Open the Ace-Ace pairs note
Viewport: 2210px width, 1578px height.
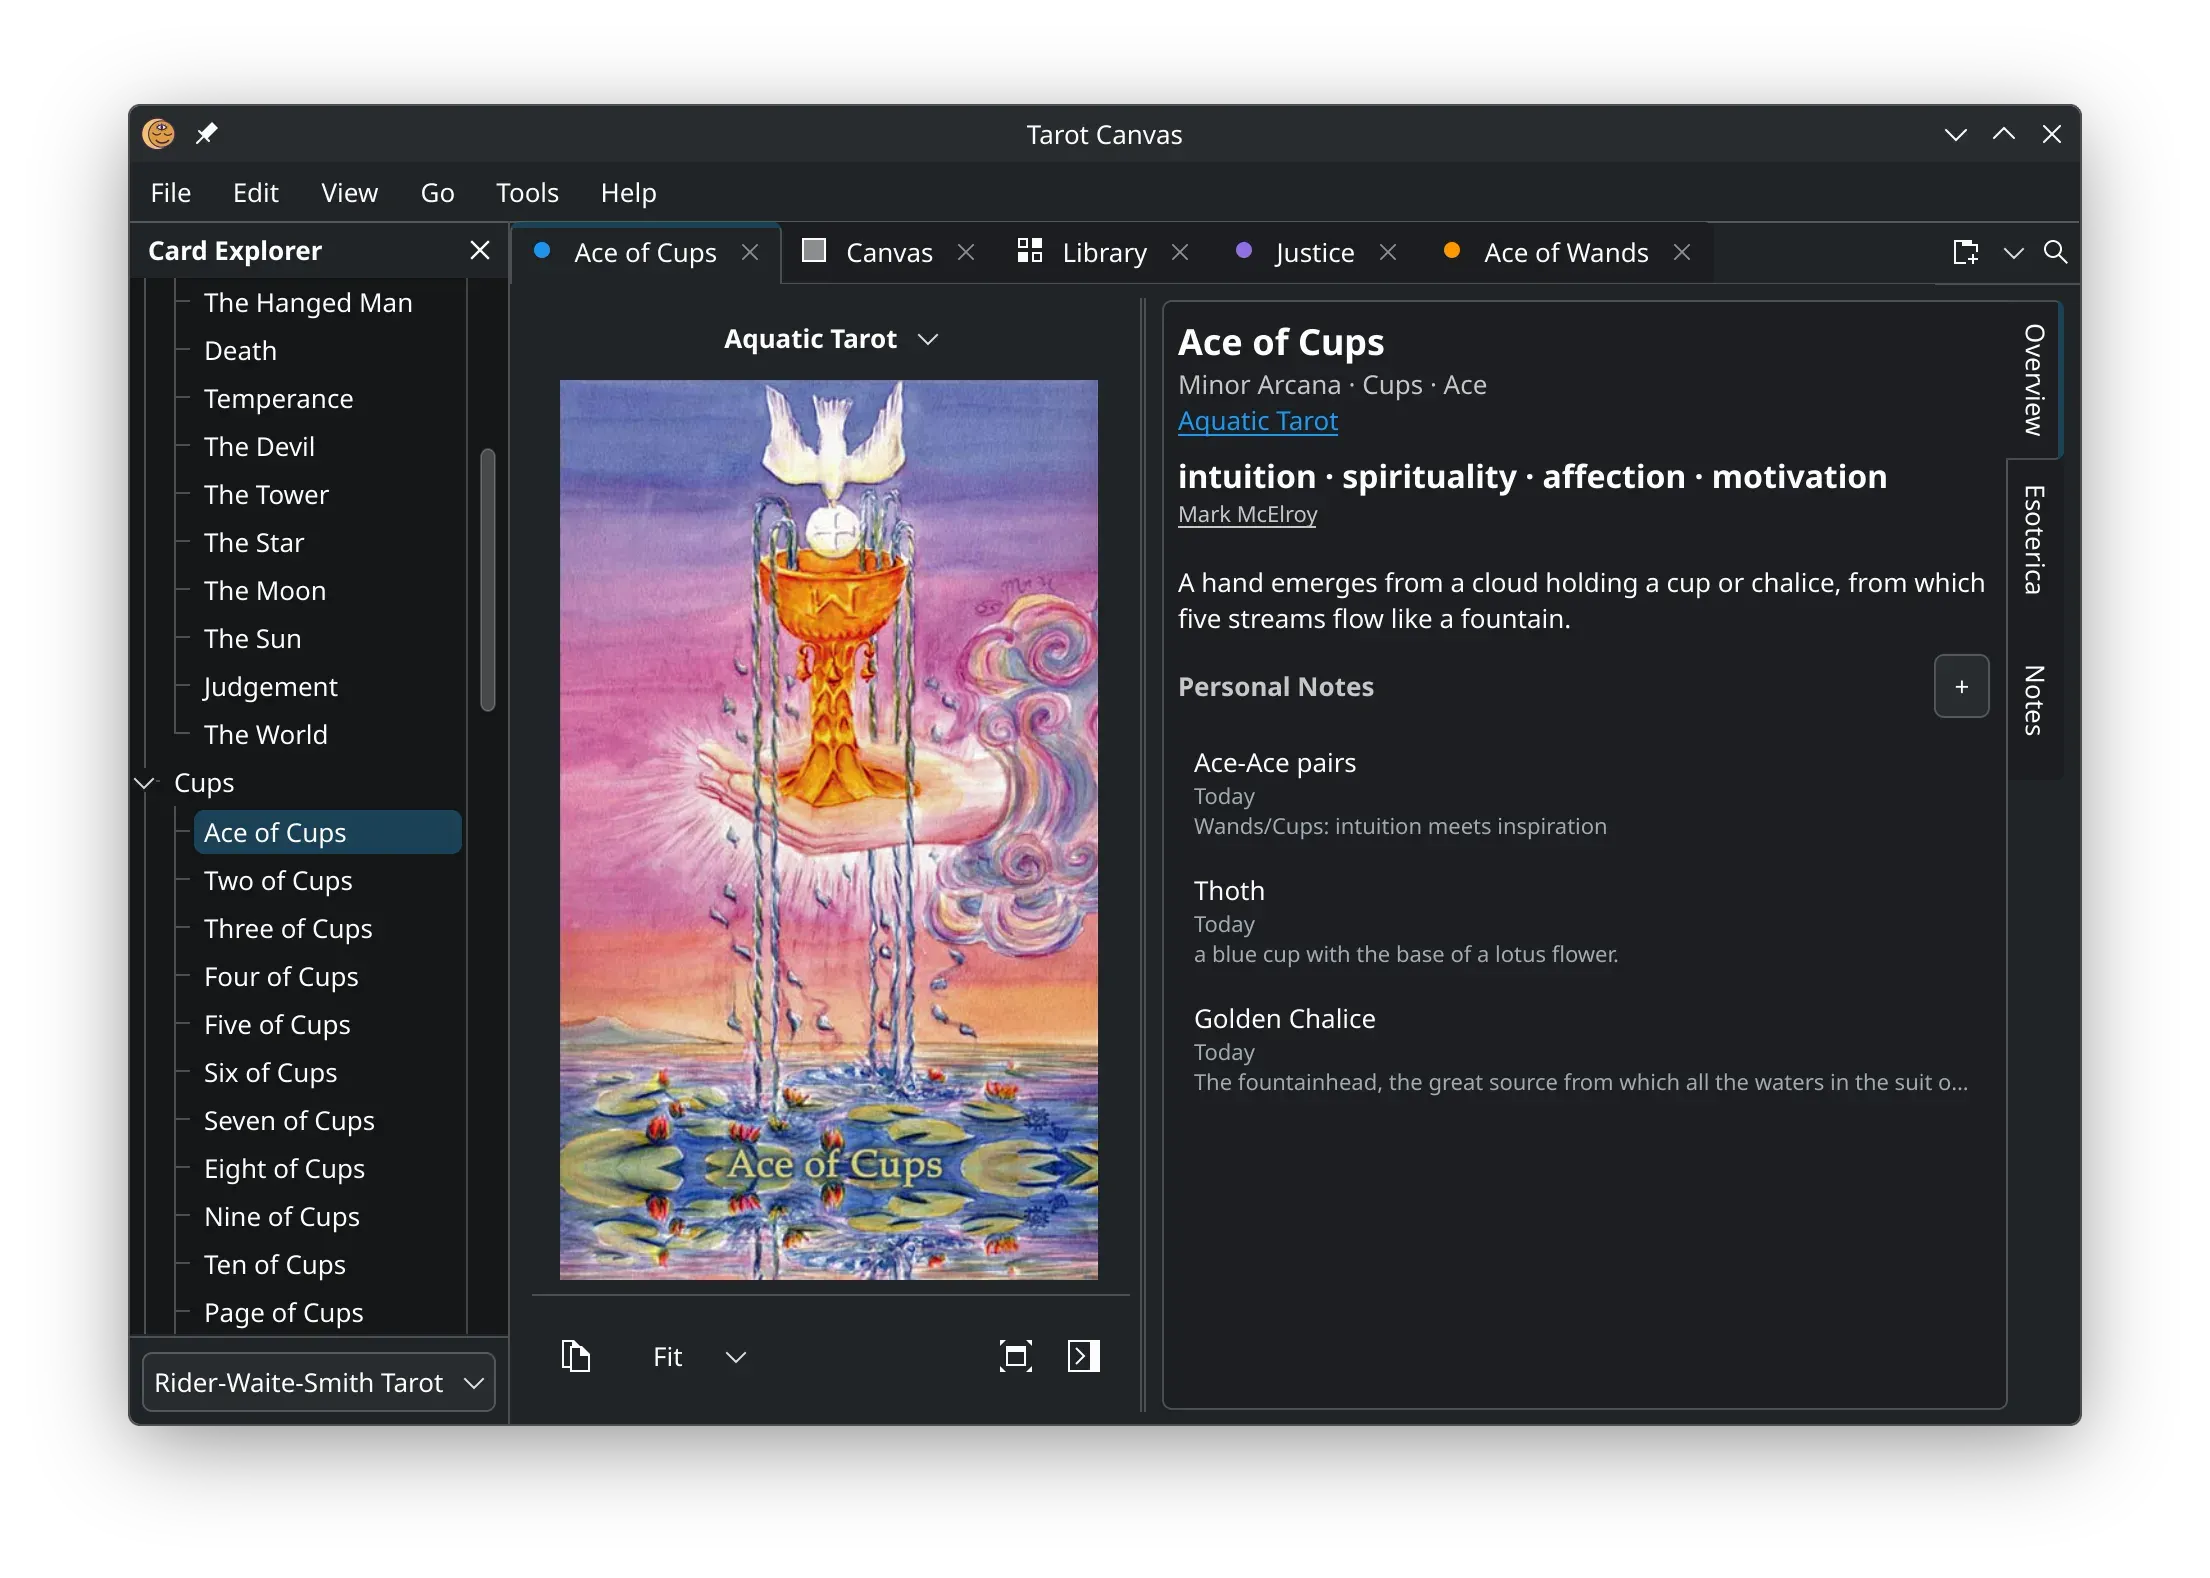[1585, 794]
